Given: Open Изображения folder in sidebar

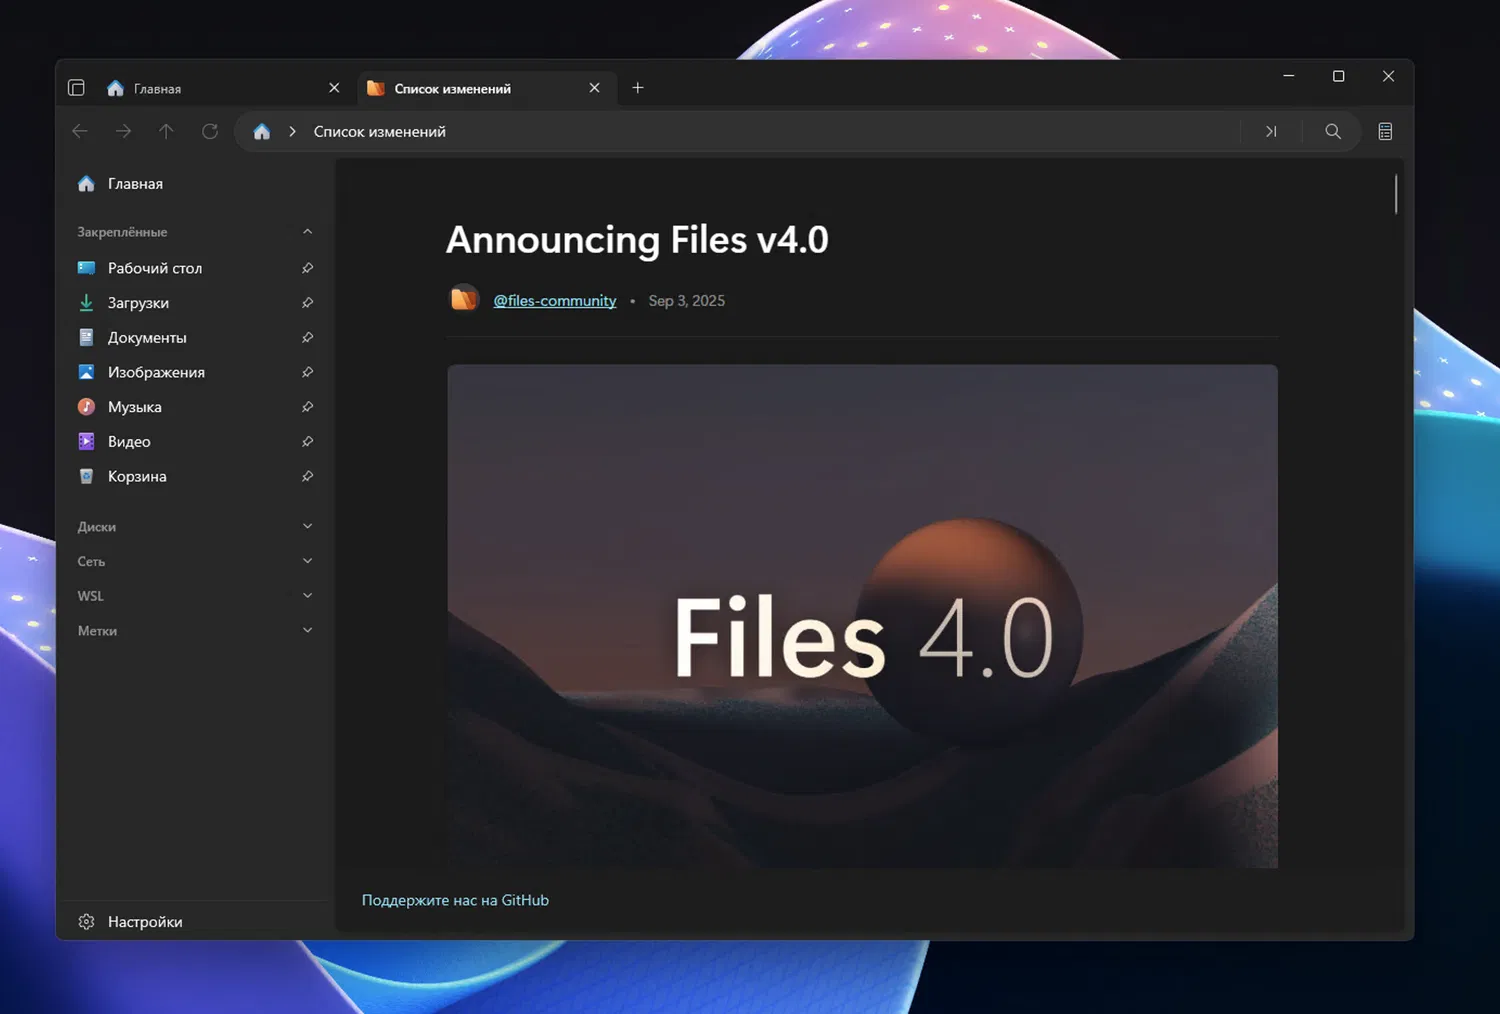Looking at the screenshot, I should click(195, 372).
